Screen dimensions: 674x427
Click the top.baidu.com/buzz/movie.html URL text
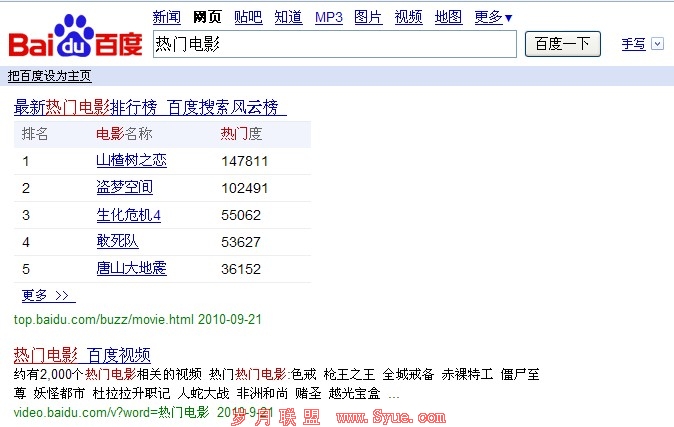(104, 319)
